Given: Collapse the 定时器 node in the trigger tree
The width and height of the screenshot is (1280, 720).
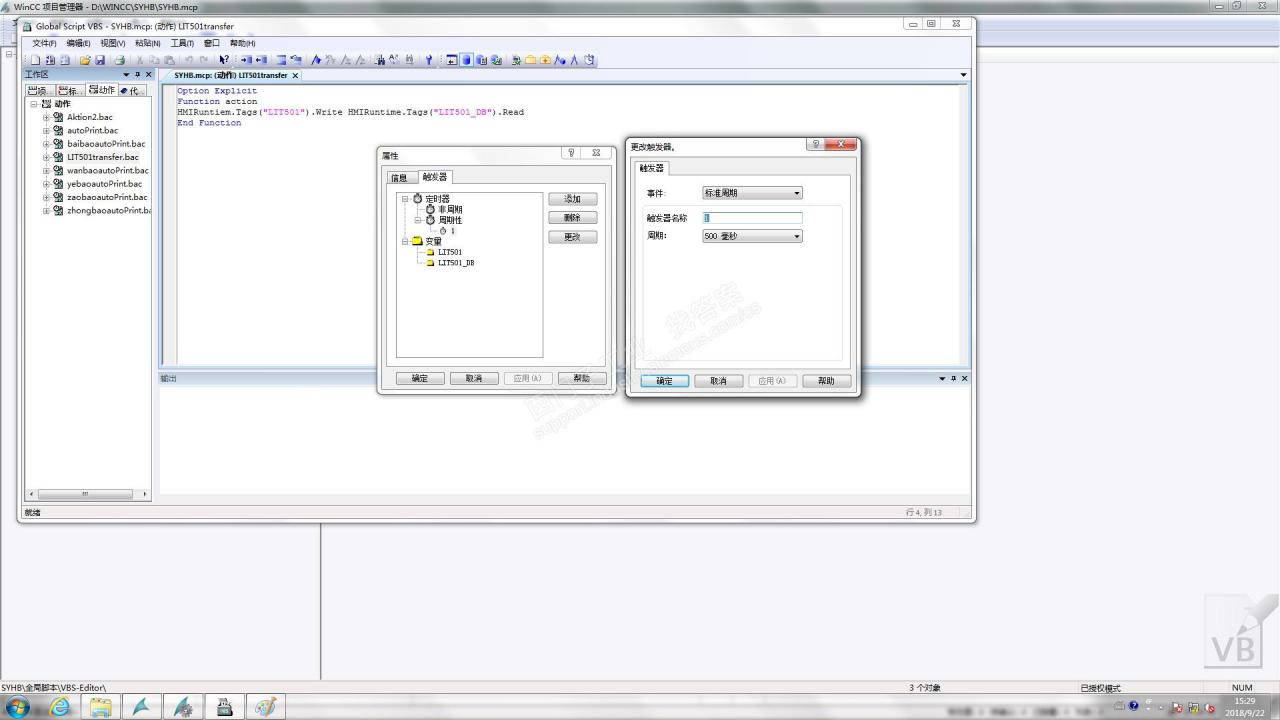Looking at the screenshot, I should tap(405, 199).
